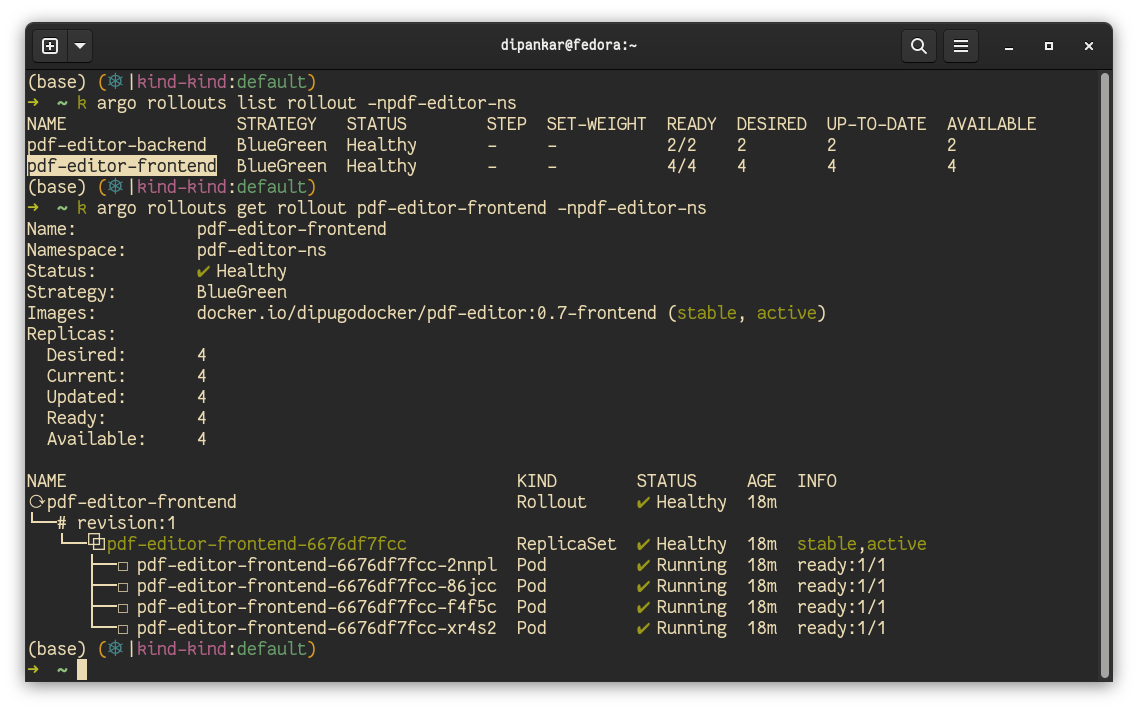Viewport: 1138px width, 710px height.
Task: Select pdf-editor-backend in rollout list
Action: point(117,145)
